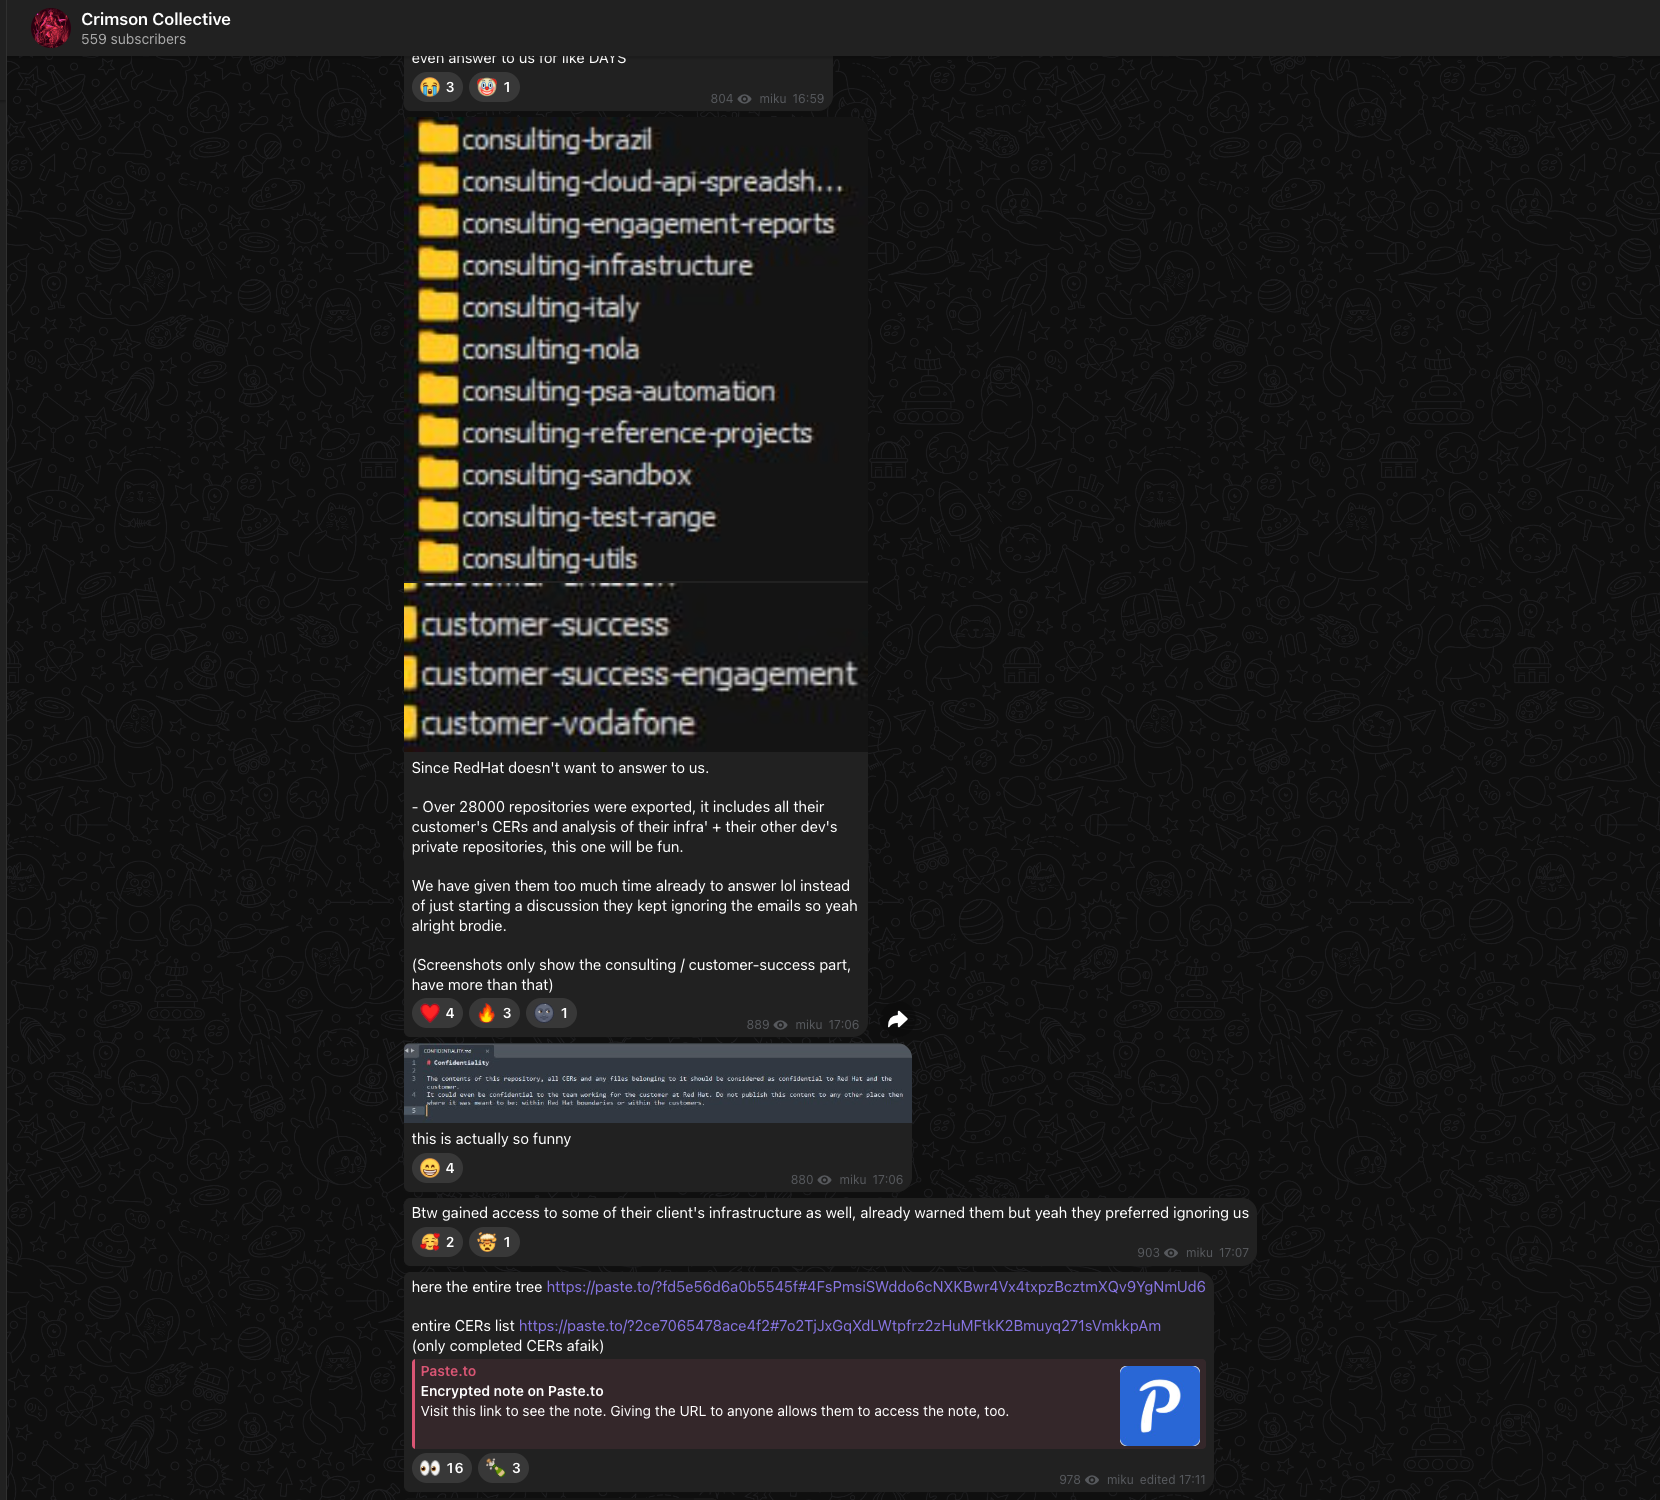The image size is (1660, 1500).
Task: Click the exploding head reaction
Action: pos(494,1242)
